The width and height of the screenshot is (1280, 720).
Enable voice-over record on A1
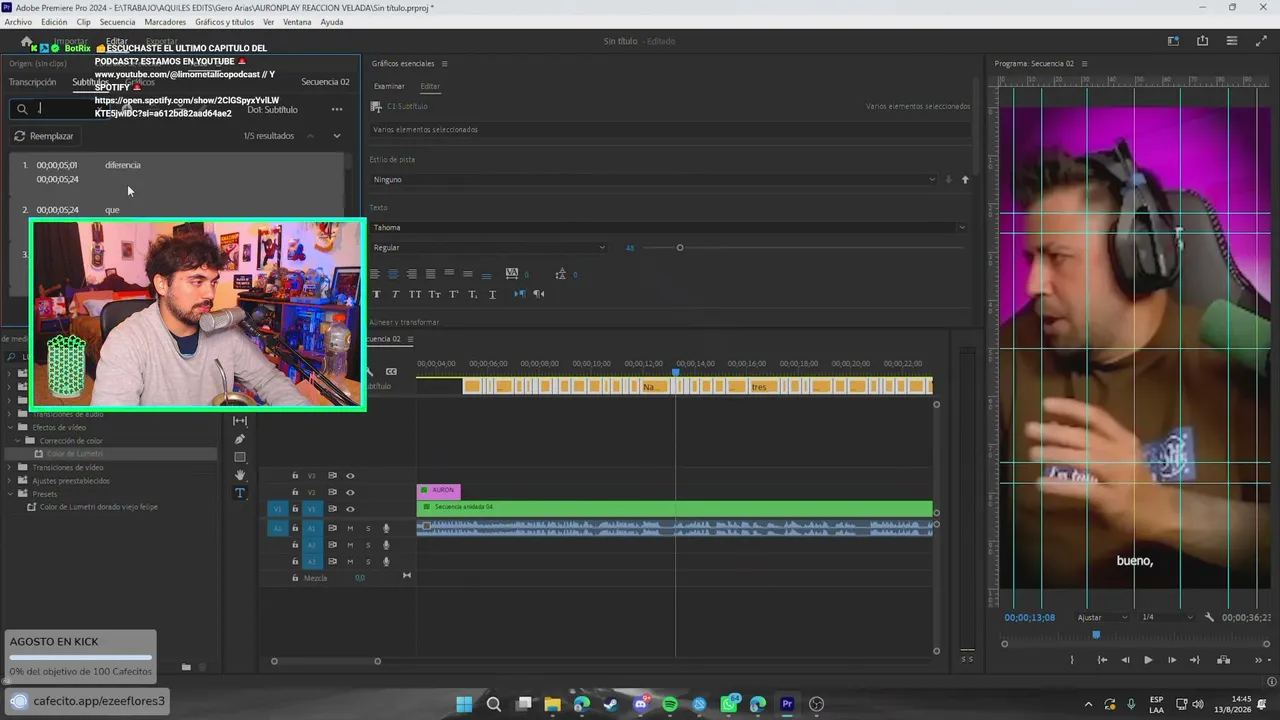click(x=386, y=528)
